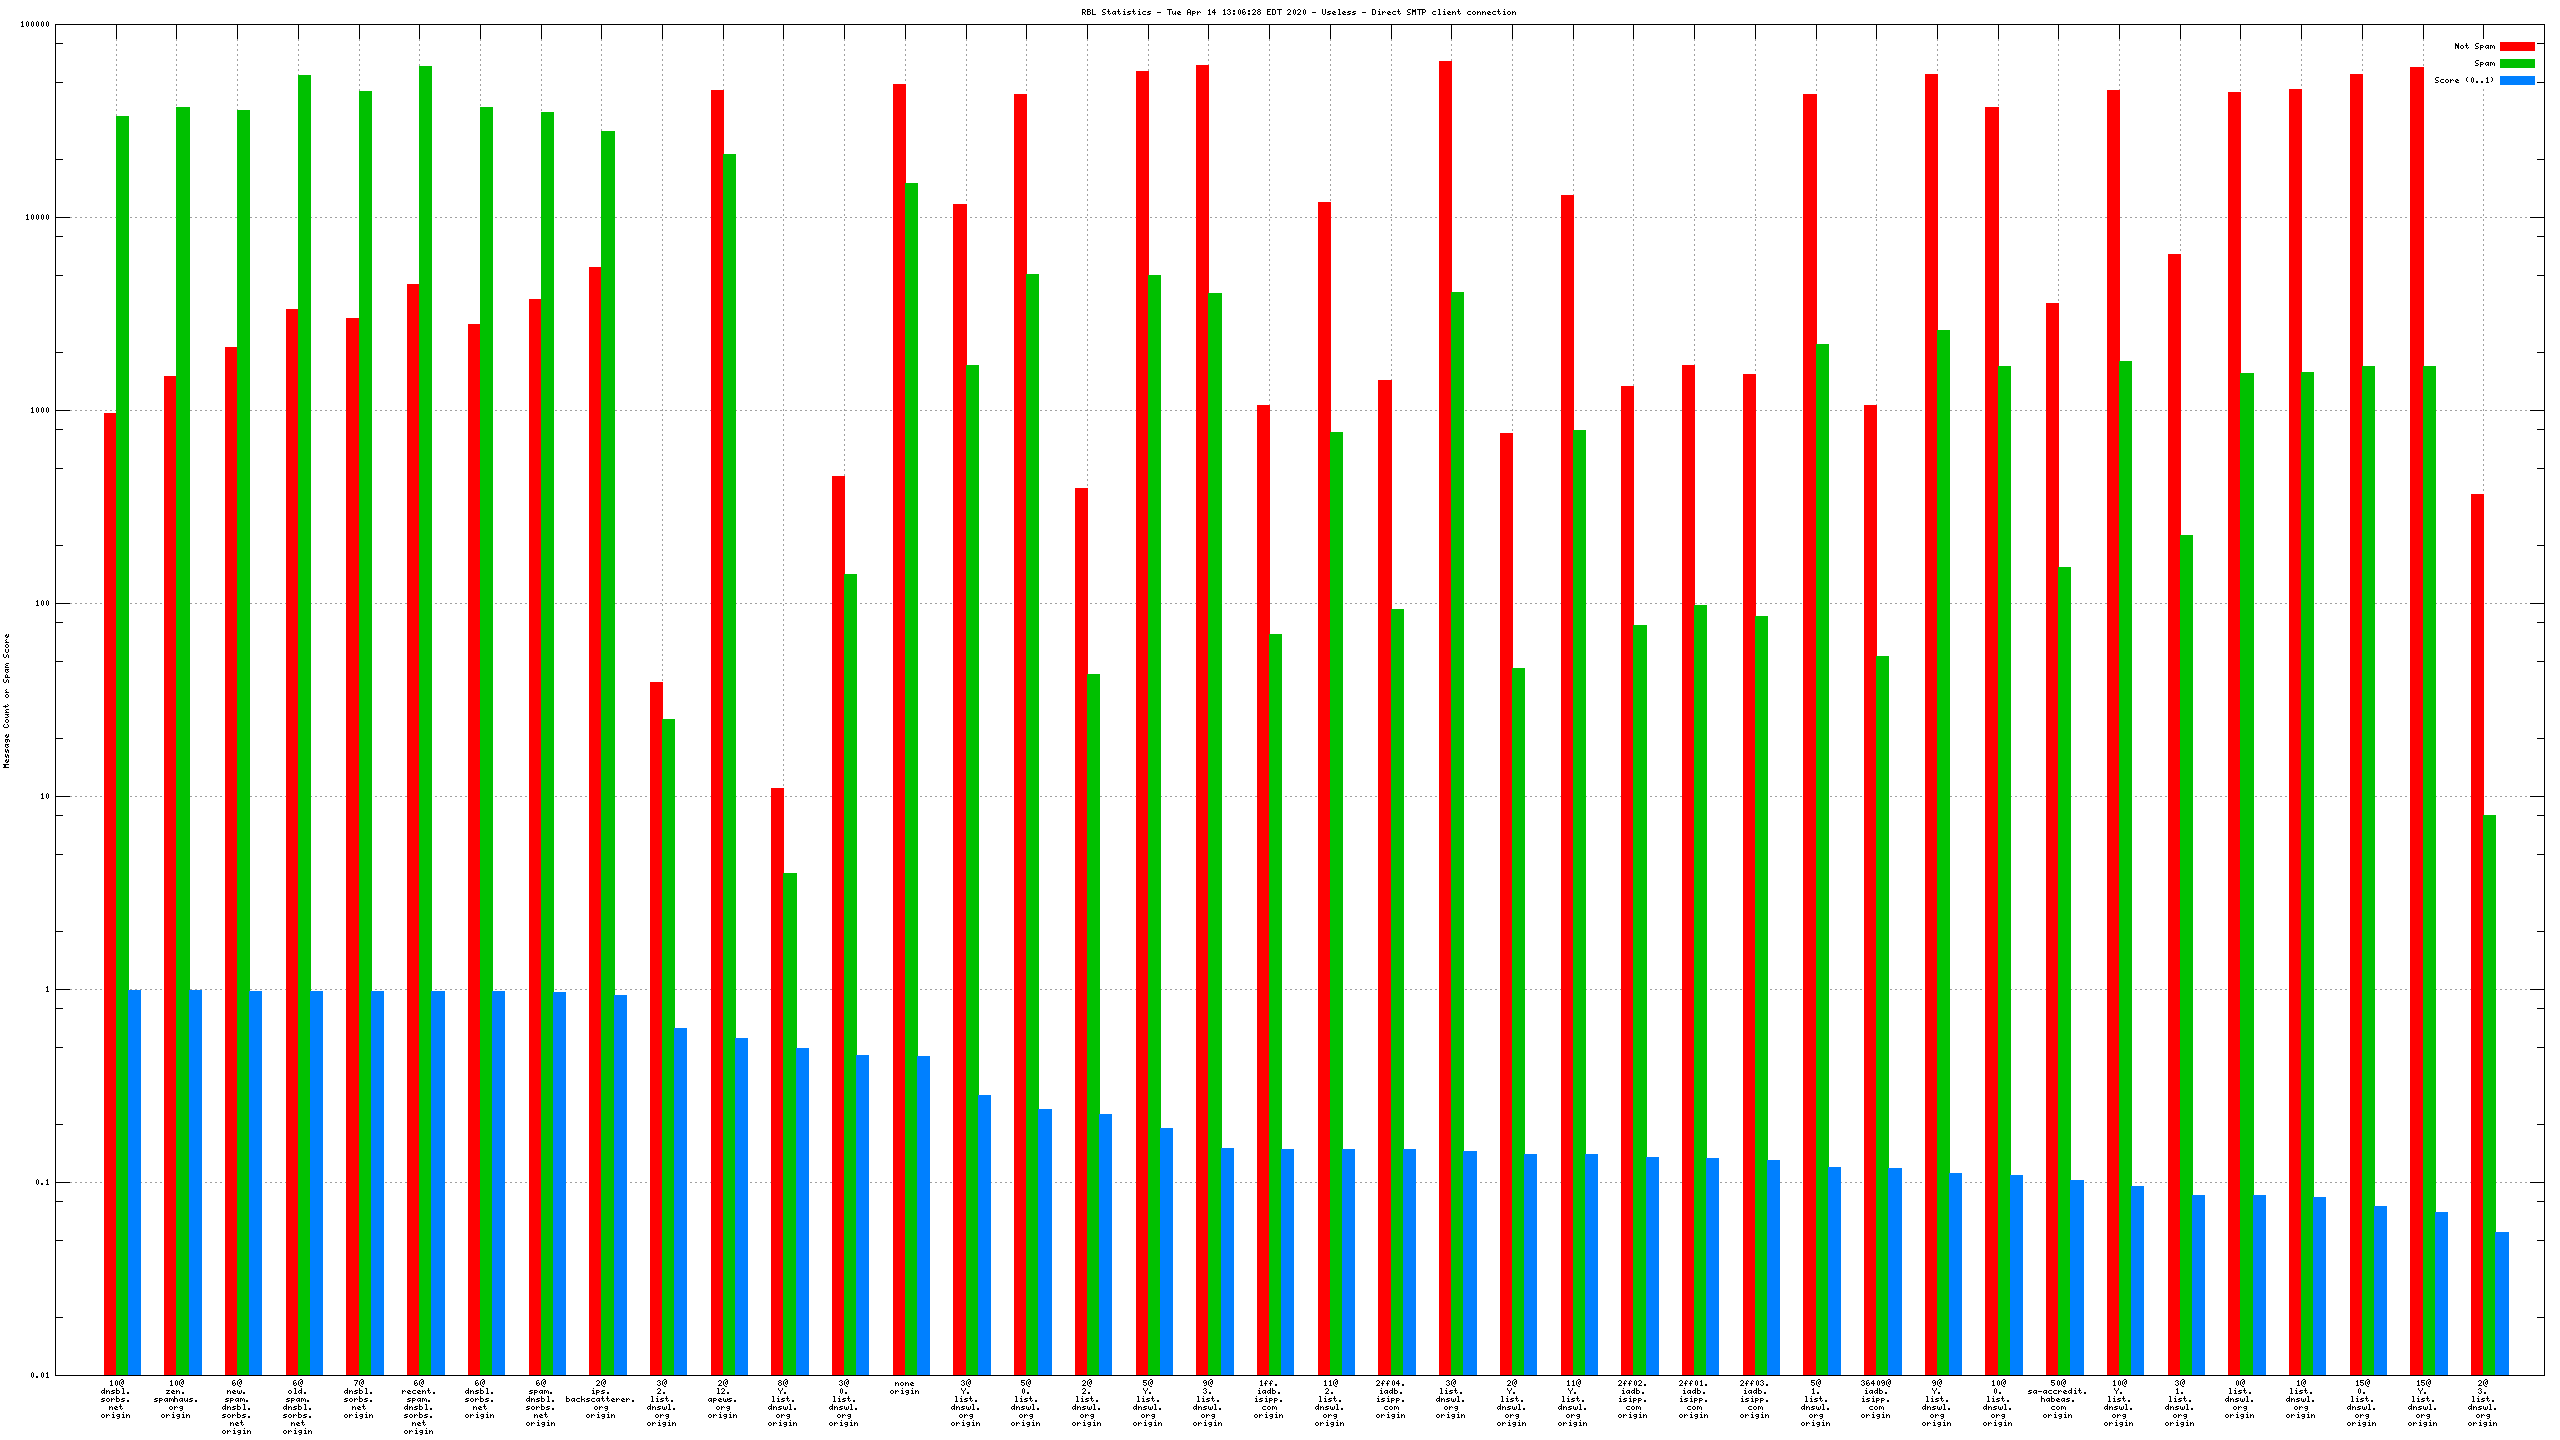Click the 0.01 tick on the y-axis
2560x1440 pixels.
coord(38,1375)
